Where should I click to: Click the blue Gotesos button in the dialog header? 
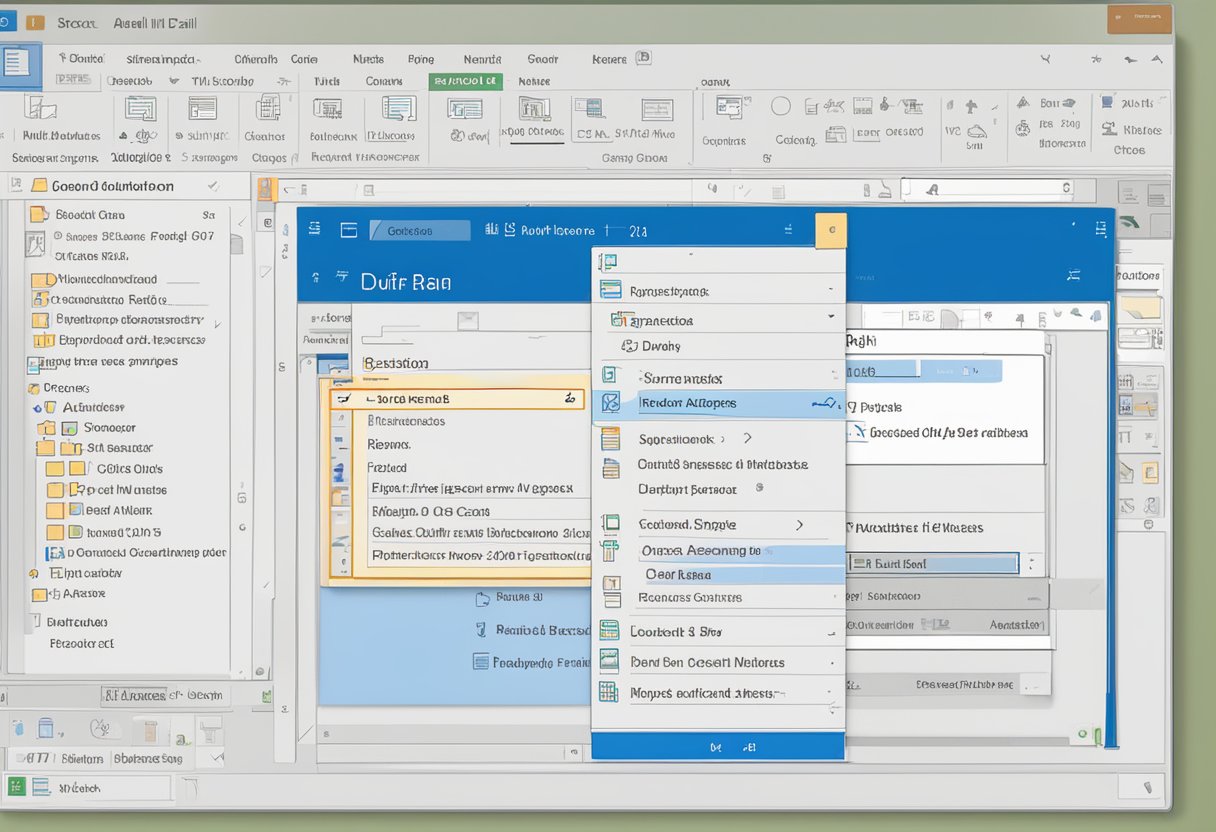pyautogui.click(x=420, y=229)
